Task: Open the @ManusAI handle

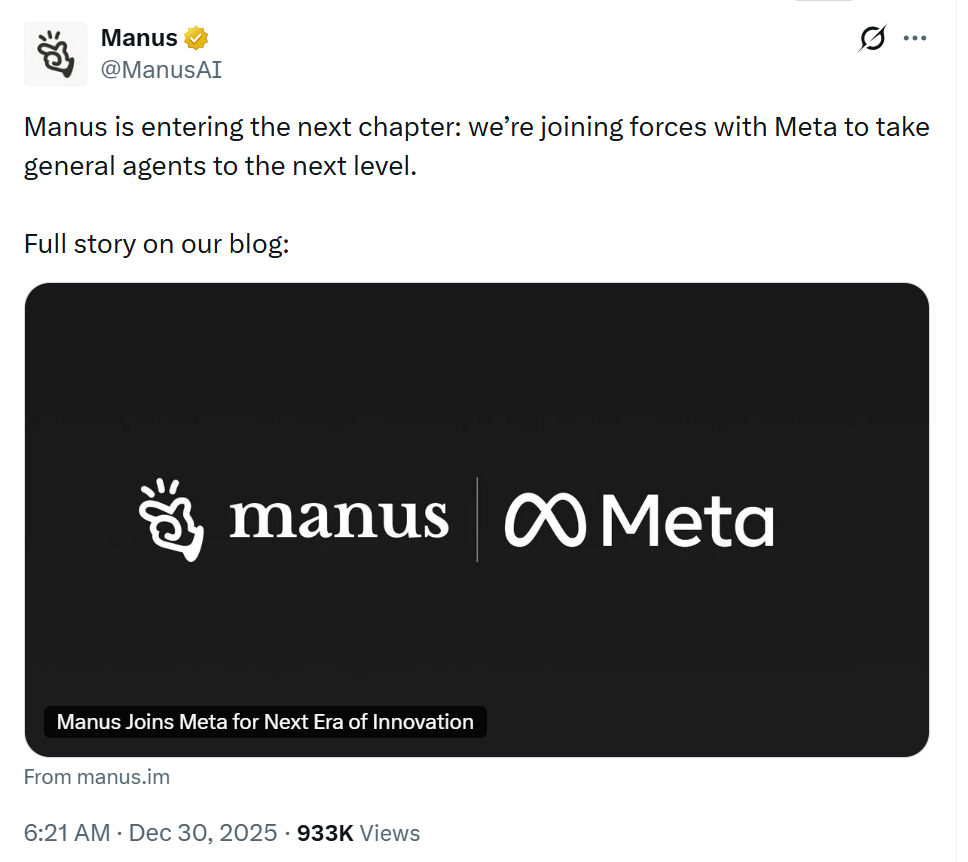Action: [163, 69]
